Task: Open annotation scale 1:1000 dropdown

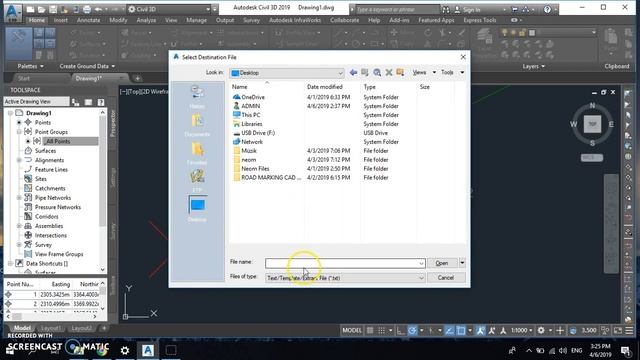Action: 522,330
